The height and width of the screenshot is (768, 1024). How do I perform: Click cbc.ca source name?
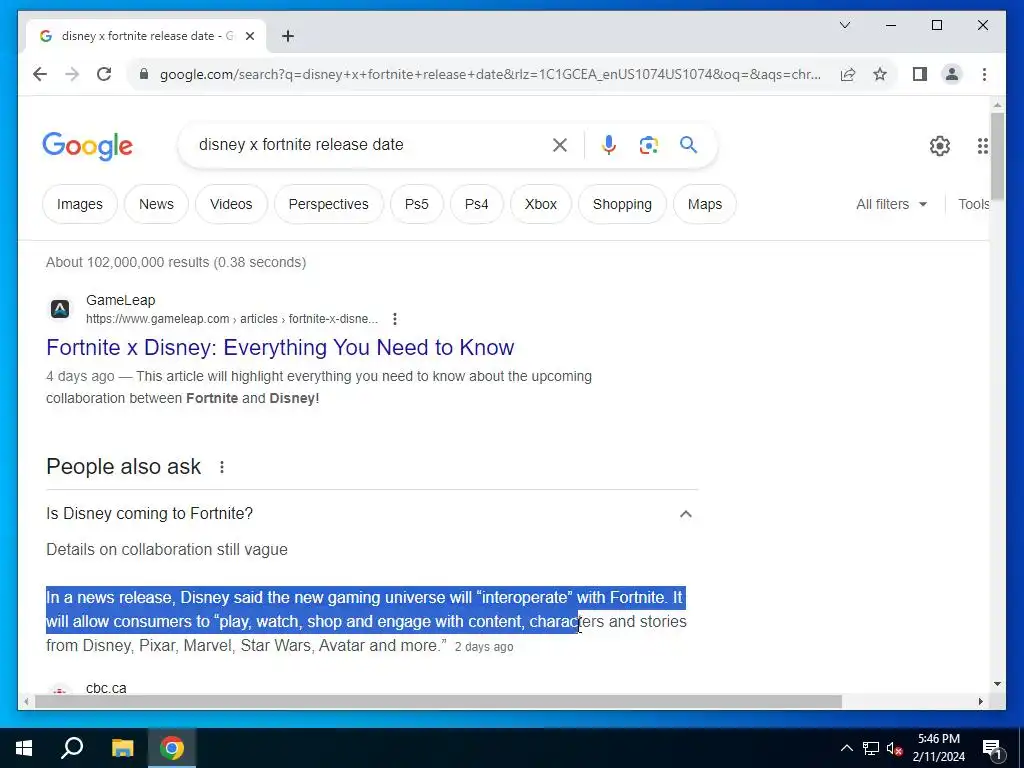pos(106,688)
